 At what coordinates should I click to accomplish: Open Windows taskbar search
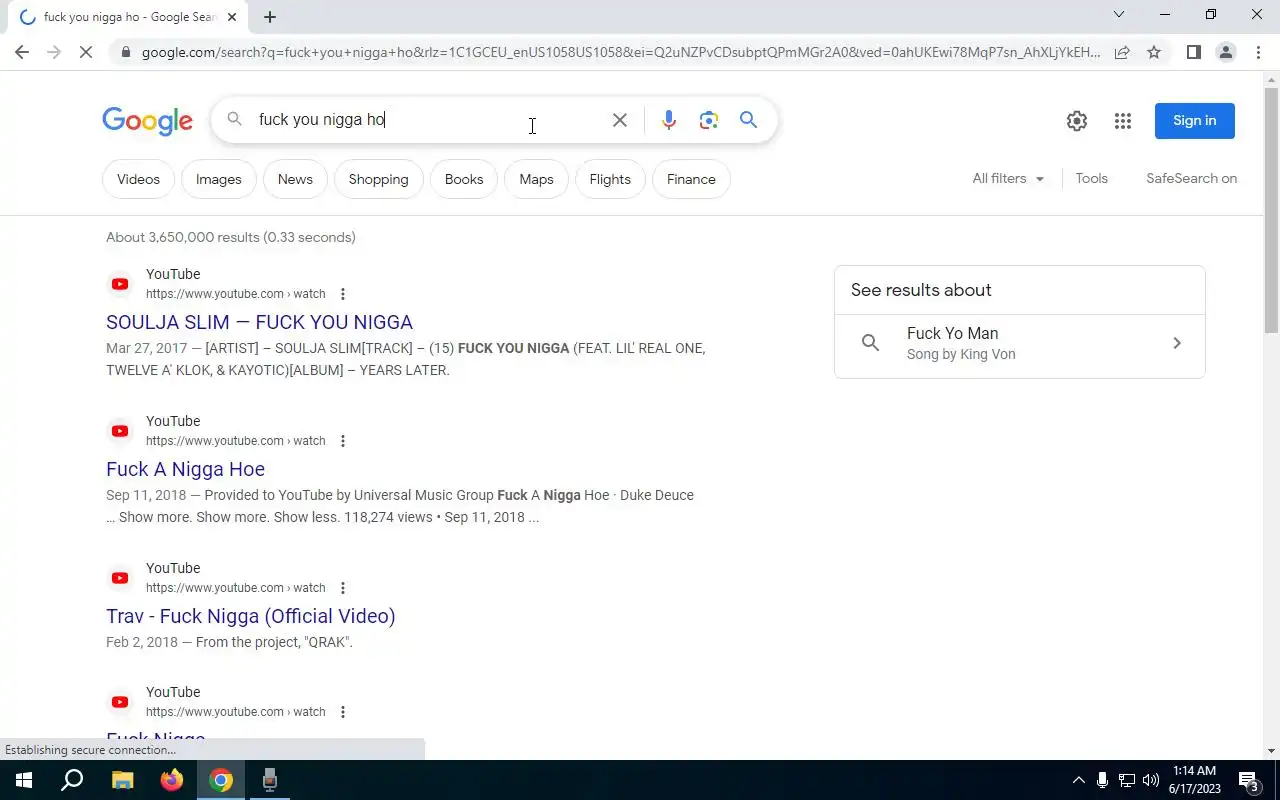(x=72, y=780)
